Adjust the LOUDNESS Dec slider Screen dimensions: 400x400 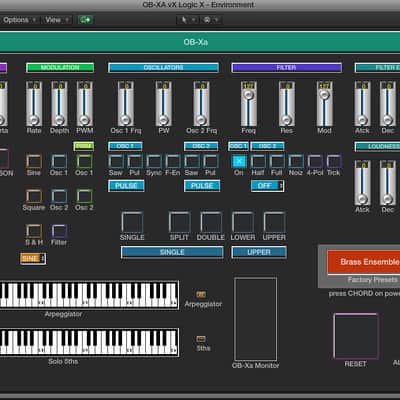pos(388,183)
